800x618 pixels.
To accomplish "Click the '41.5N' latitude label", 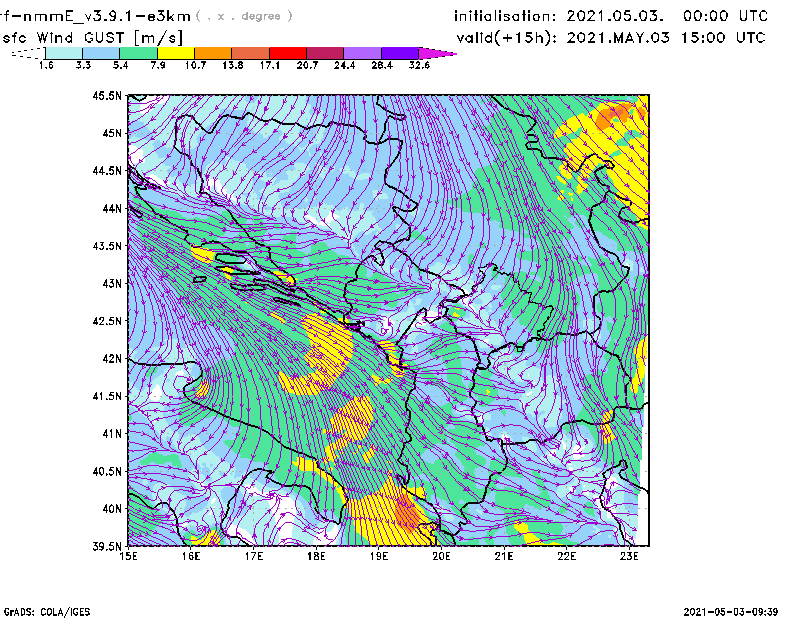I will [107, 396].
